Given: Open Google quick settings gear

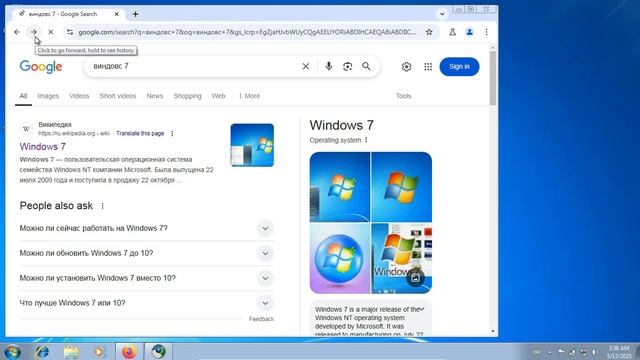Looking at the screenshot, I should coord(406,67).
